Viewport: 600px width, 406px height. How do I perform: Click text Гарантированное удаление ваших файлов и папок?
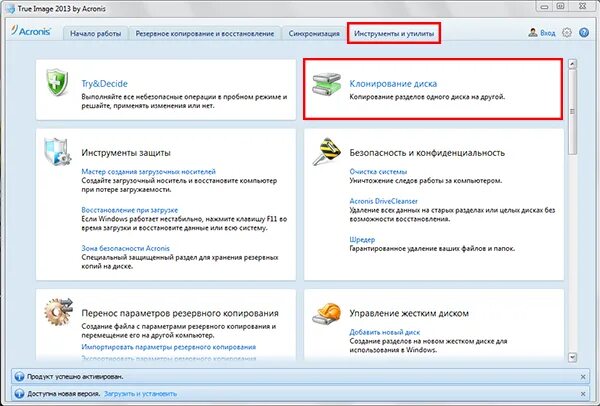pyautogui.click(x=432, y=248)
